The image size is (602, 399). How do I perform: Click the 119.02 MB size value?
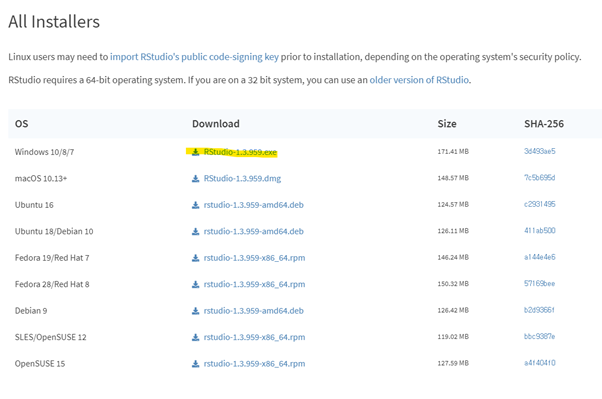point(453,337)
